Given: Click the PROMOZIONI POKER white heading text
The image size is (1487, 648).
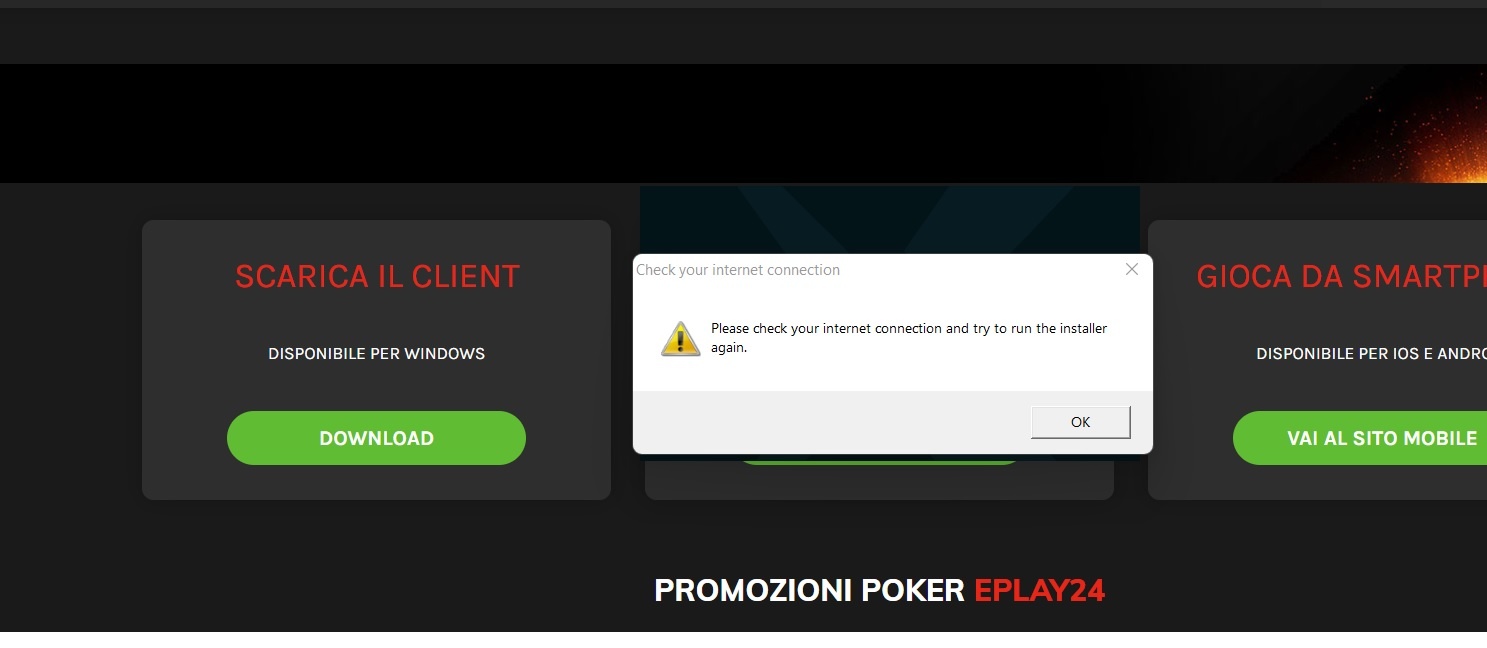Looking at the screenshot, I should (x=809, y=590).
